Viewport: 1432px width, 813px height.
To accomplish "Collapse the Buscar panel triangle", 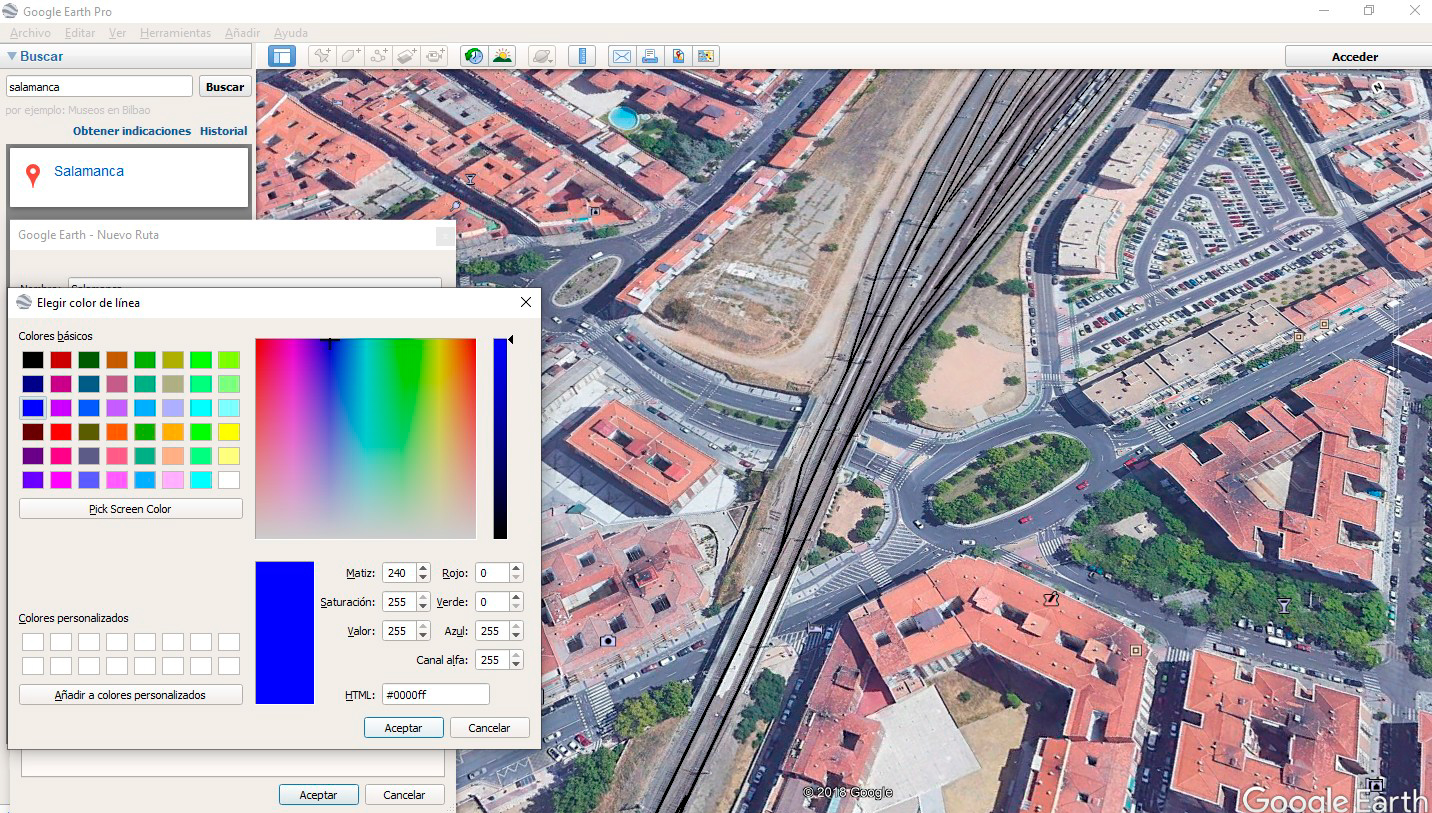I will pos(12,57).
